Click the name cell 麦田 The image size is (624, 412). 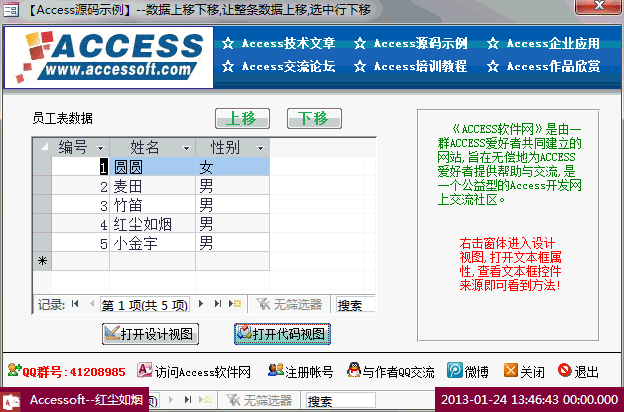pos(152,186)
